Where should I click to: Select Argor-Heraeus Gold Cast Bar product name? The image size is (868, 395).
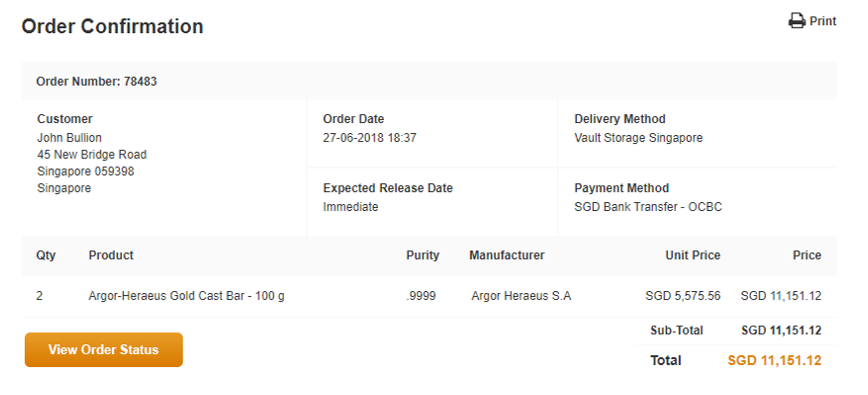187,296
